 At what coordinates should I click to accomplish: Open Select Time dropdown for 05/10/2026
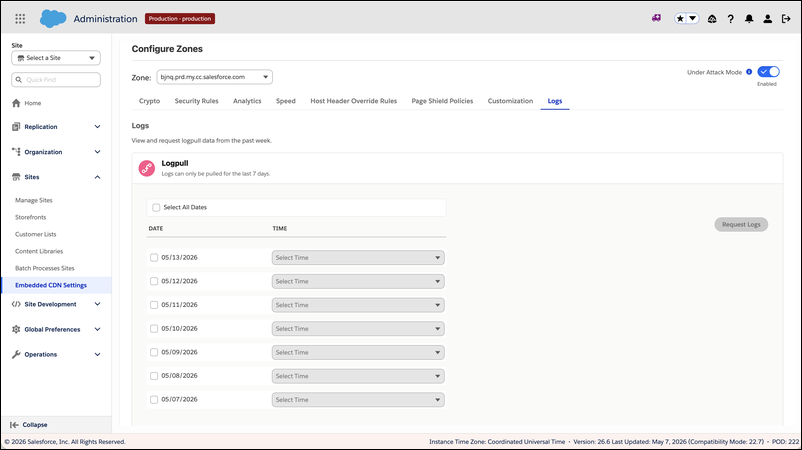[358, 329]
